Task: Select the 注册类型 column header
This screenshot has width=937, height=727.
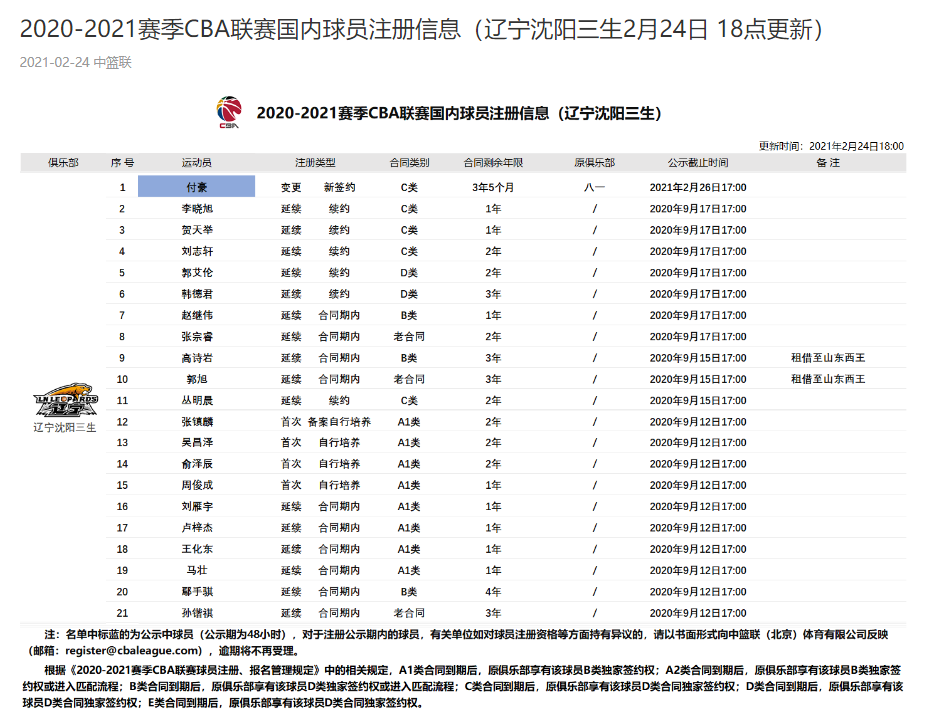Action: (316, 162)
